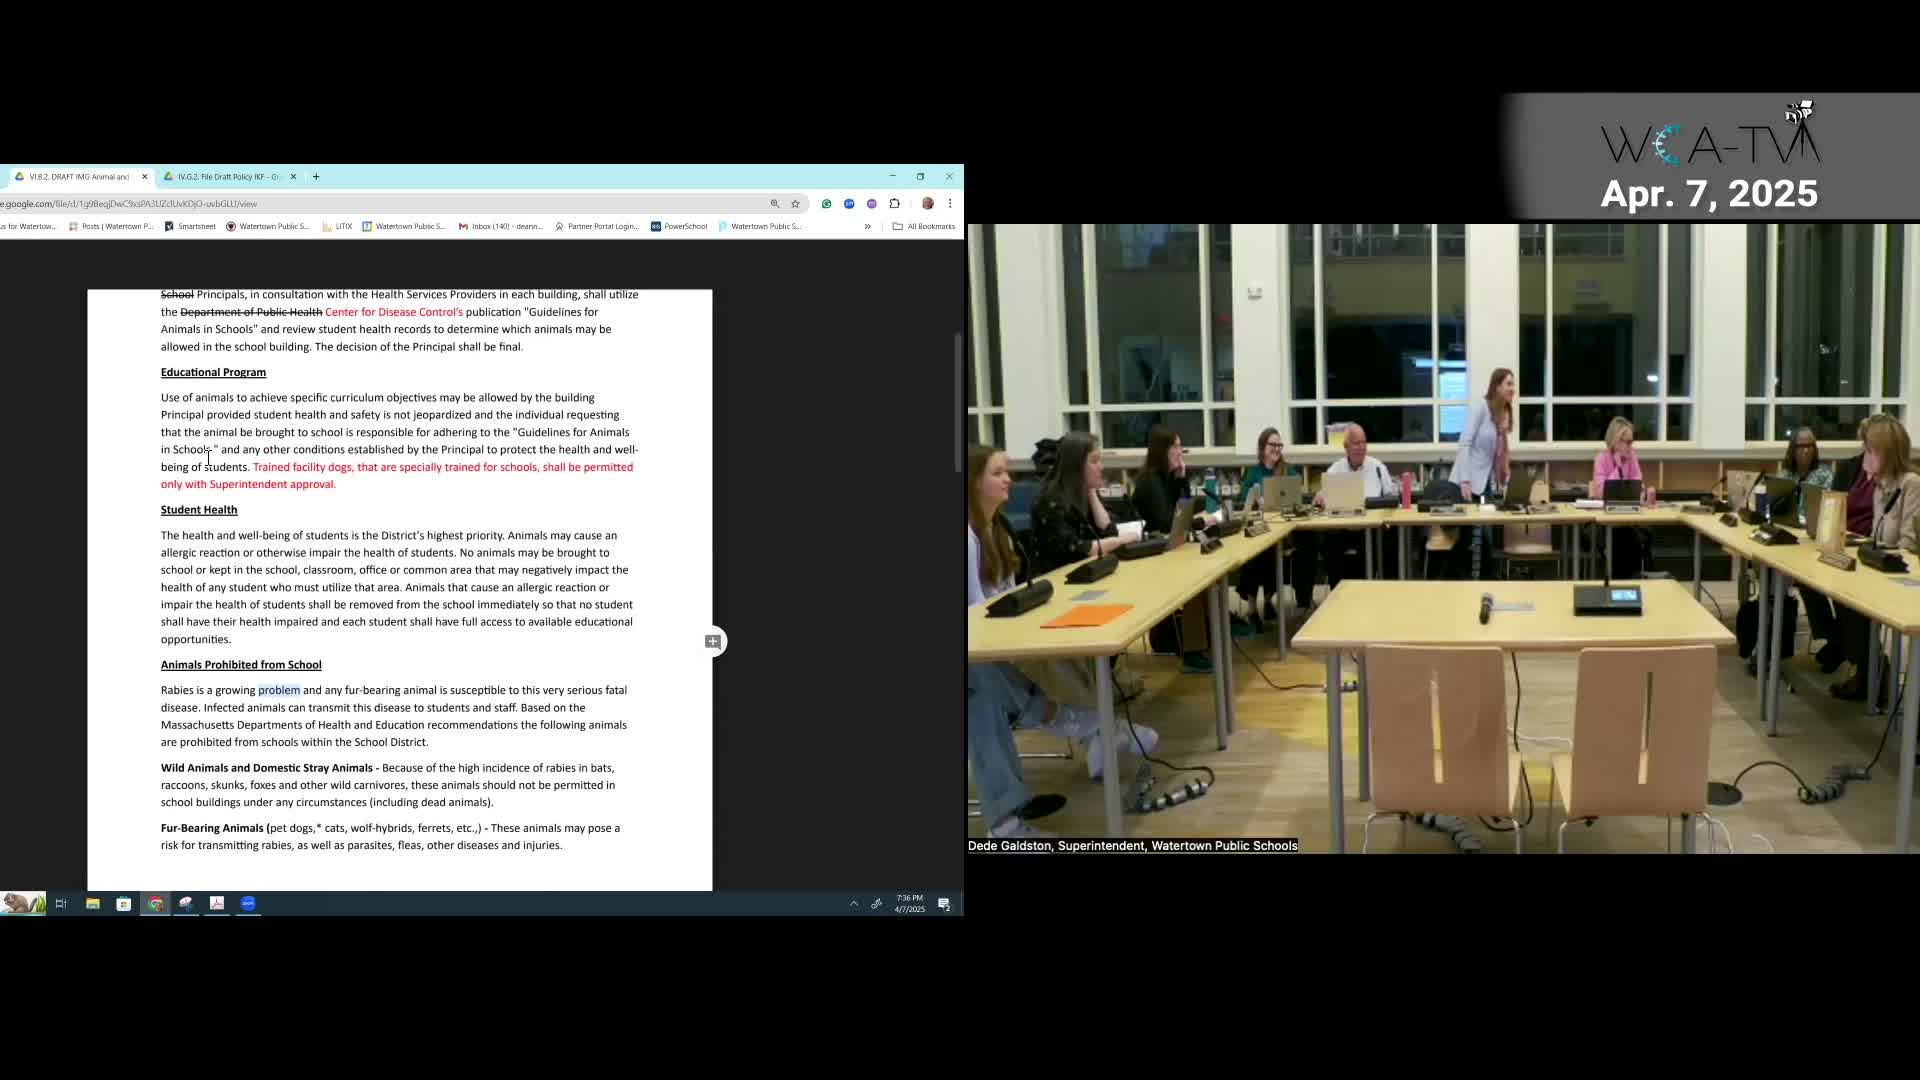Open the Inbox Gmail bookmark
Image resolution: width=1920 pixels, height=1080 pixels.
coord(500,226)
